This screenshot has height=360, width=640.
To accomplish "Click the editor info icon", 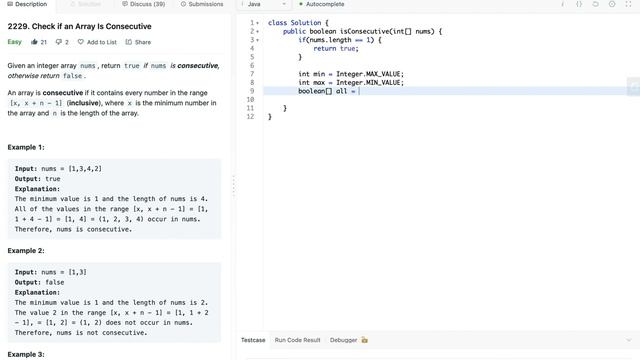I will [x=562, y=4].
